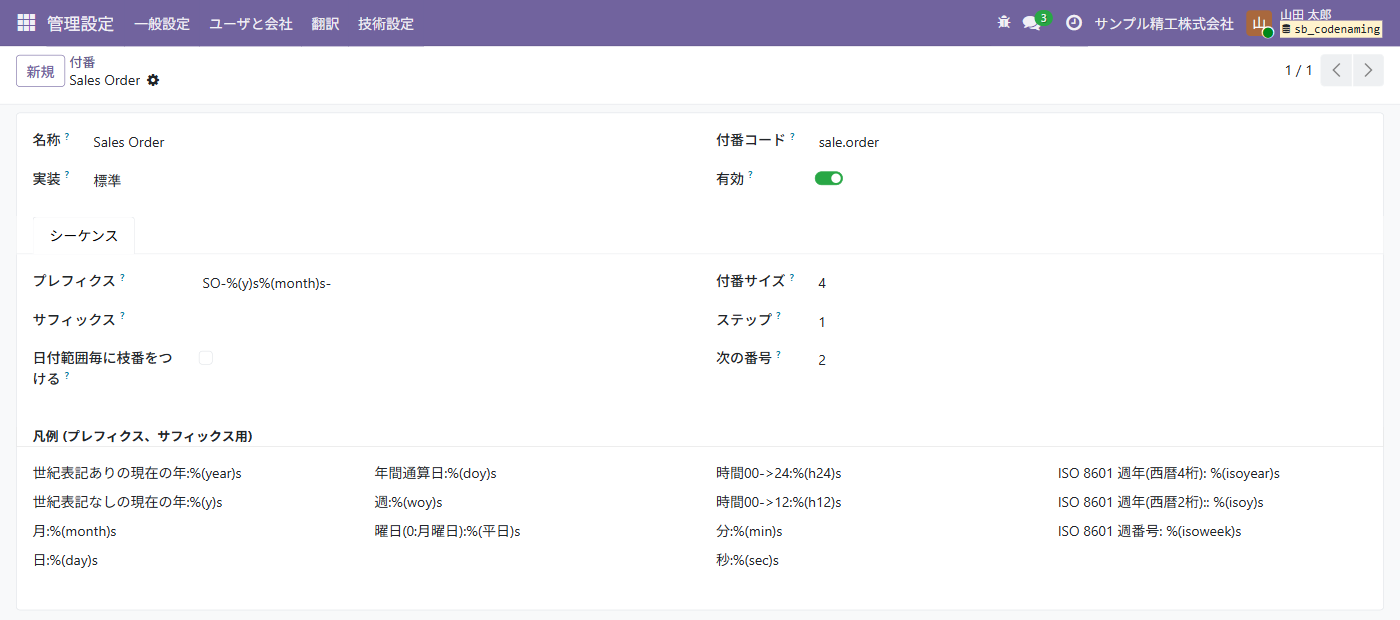This screenshot has height=620, width=1400.
Task: Open the 翻訳 menu
Action: click(325, 23)
